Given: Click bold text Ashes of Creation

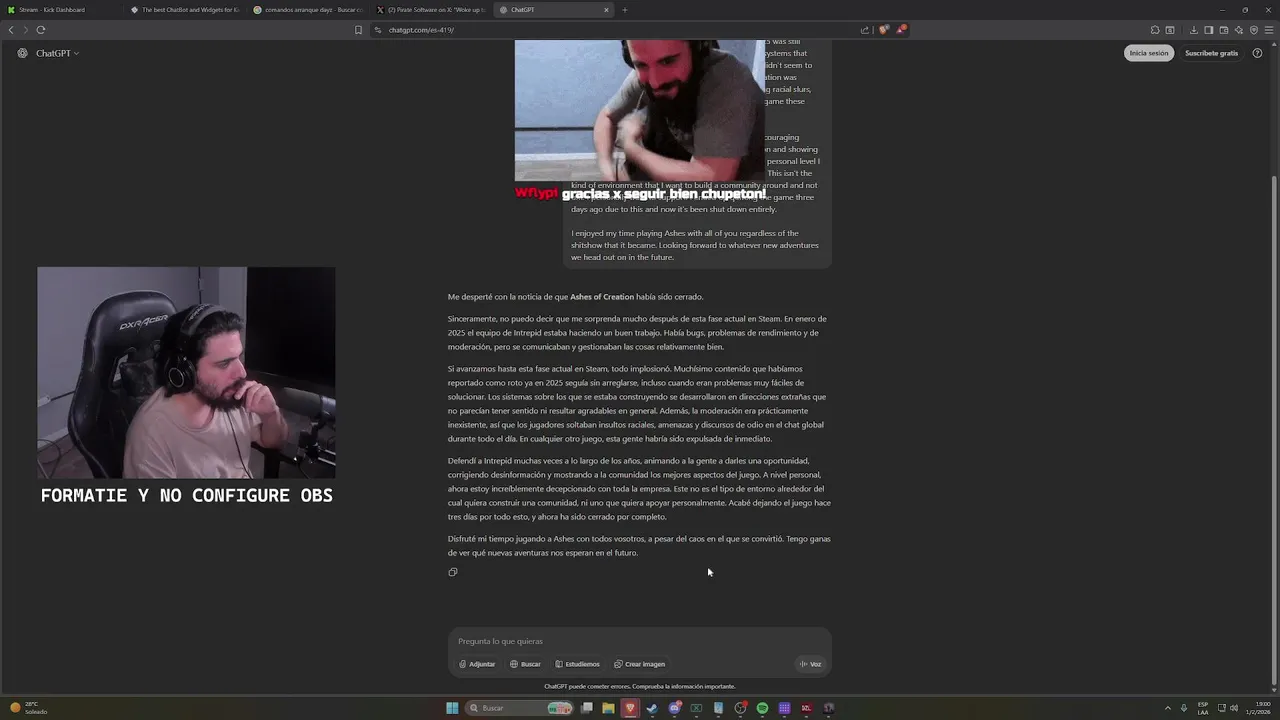Looking at the screenshot, I should click(x=602, y=297).
